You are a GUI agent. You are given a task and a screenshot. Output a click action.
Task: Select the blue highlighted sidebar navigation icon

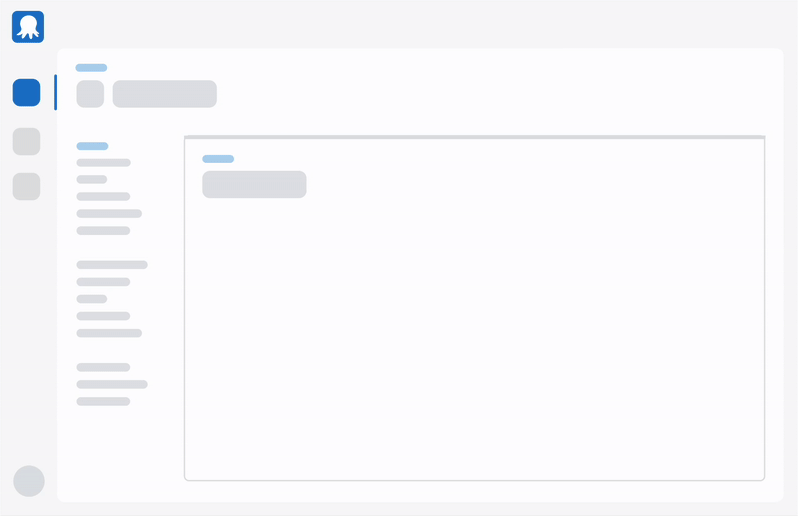point(27,93)
